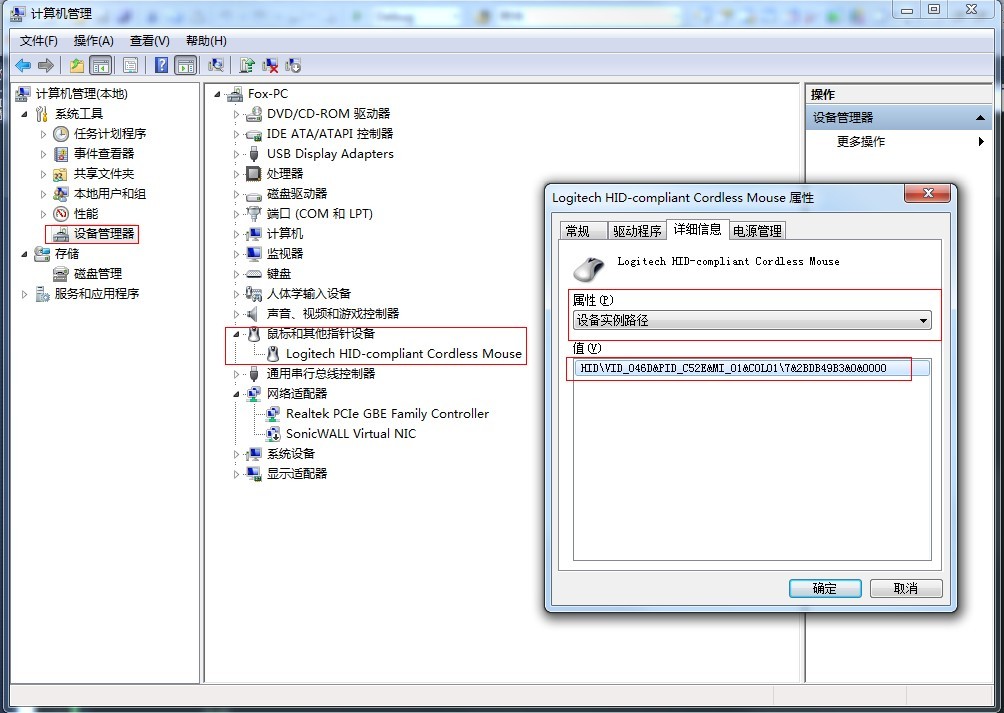
Task: Open the 操作(A) menu
Action: (93, 41)
